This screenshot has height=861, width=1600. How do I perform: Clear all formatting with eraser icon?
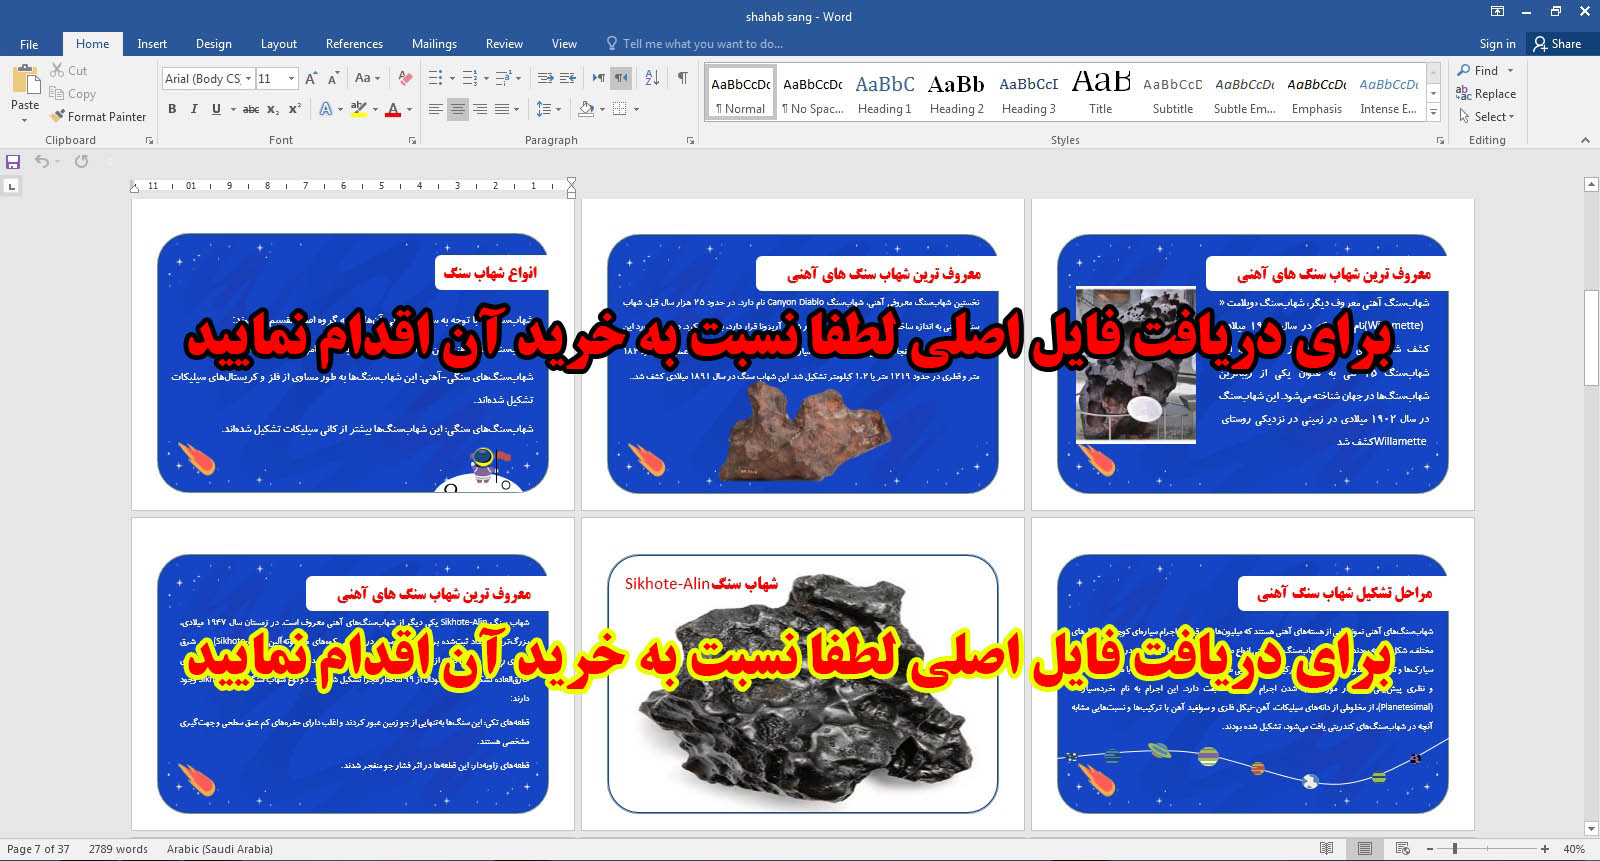(405, 78)
